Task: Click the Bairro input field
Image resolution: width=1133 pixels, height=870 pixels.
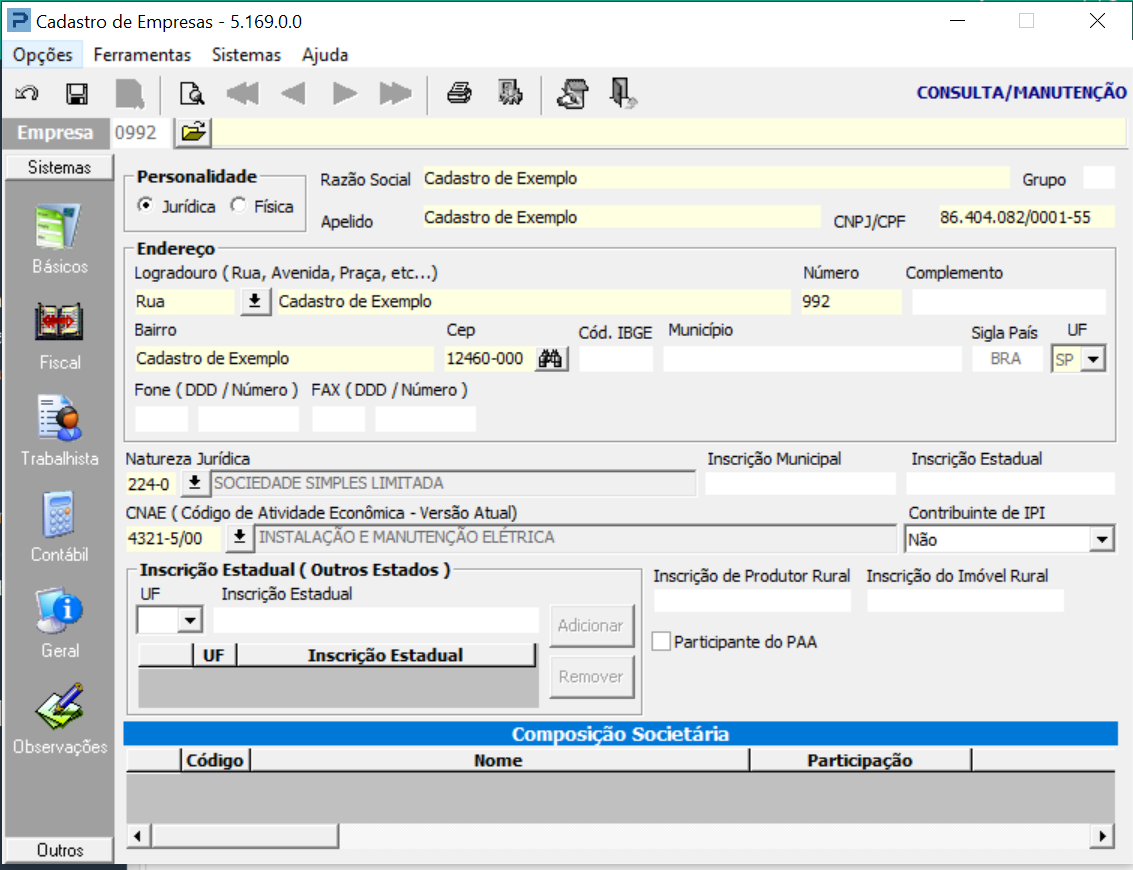Action: (x=284, y=358)
